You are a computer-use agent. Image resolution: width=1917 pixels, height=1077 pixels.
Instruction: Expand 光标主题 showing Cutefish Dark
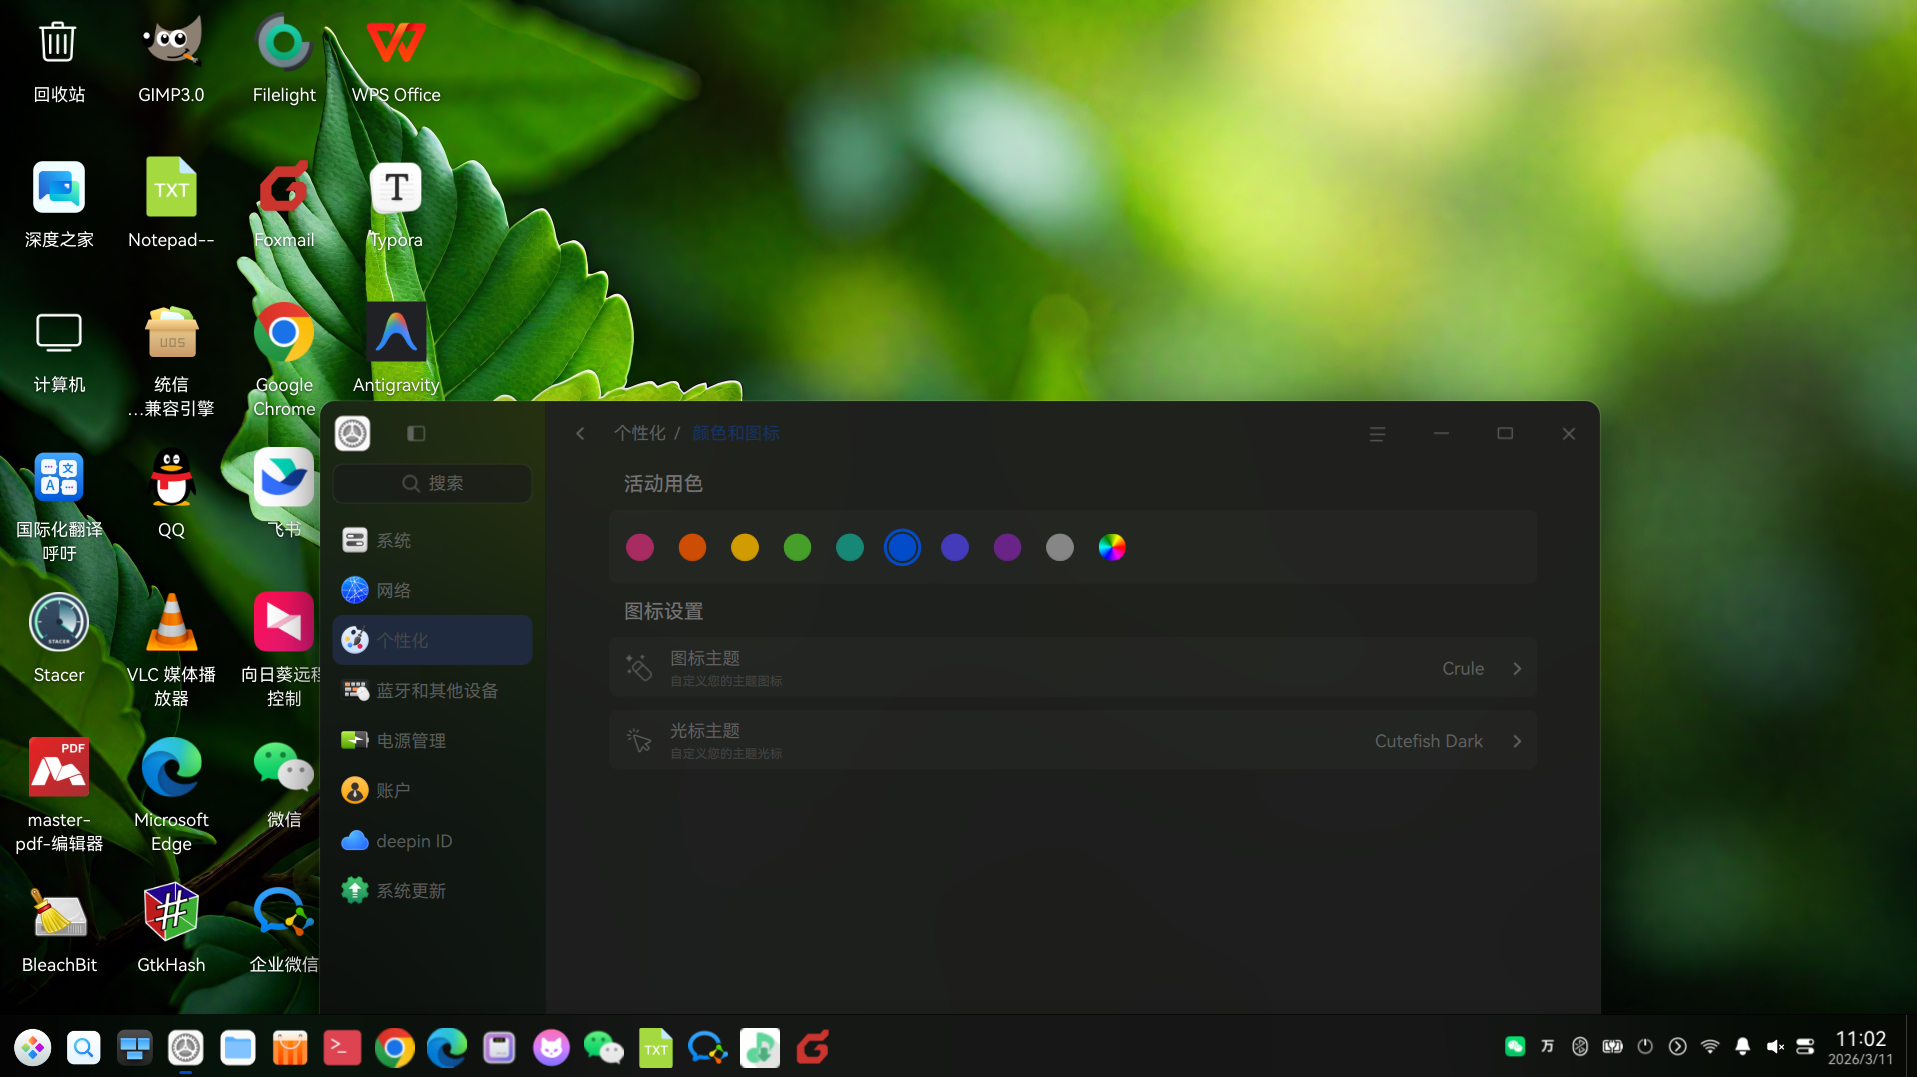click(1072, 741)
